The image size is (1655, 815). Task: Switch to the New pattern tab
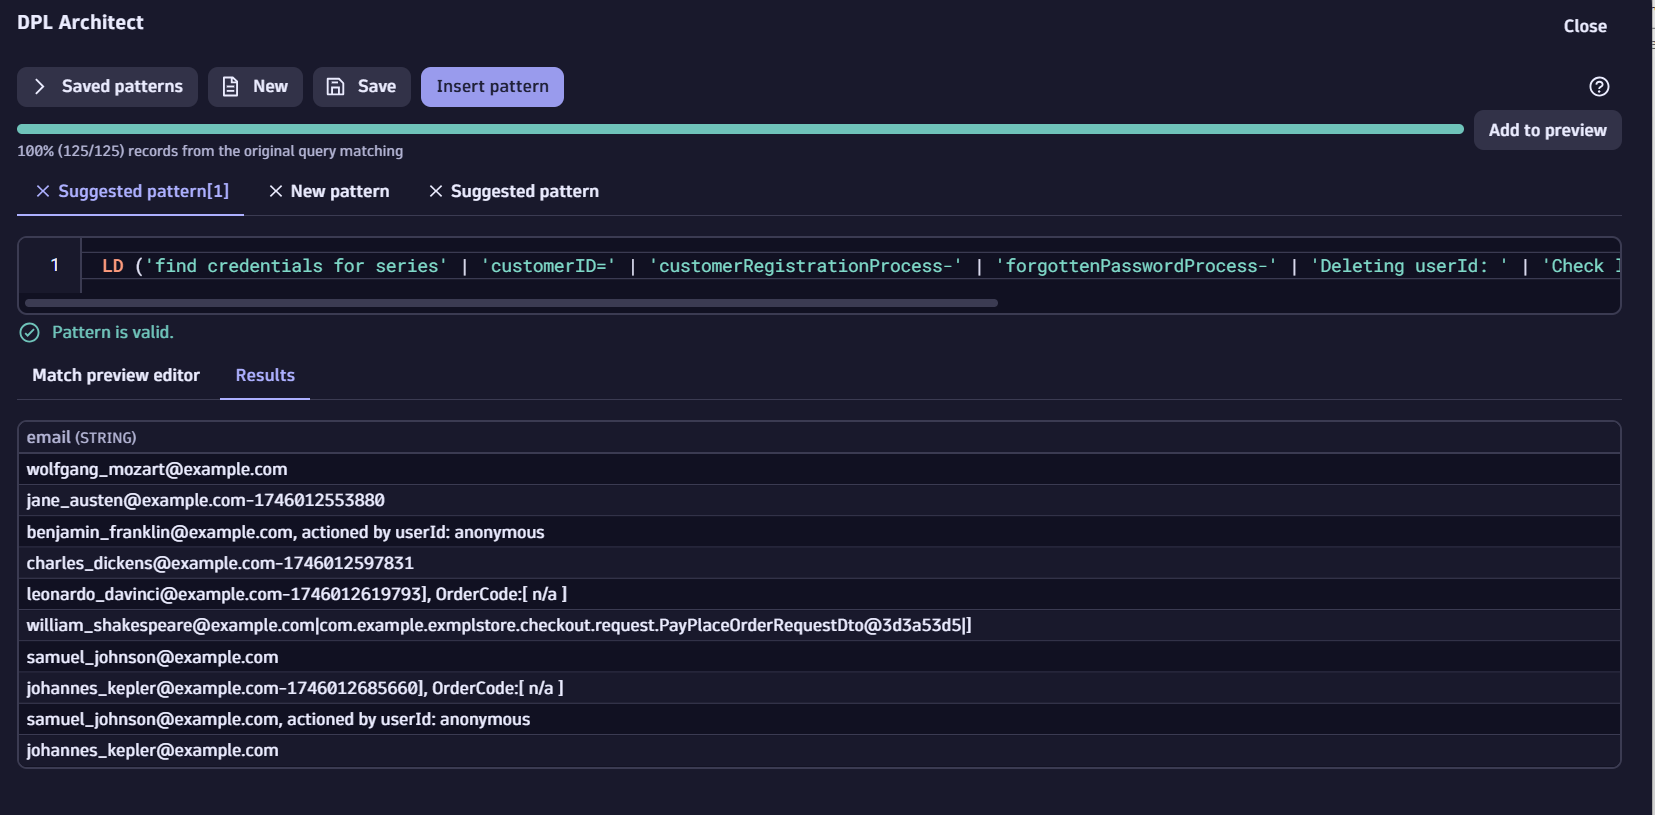click(x=339, y=191)
